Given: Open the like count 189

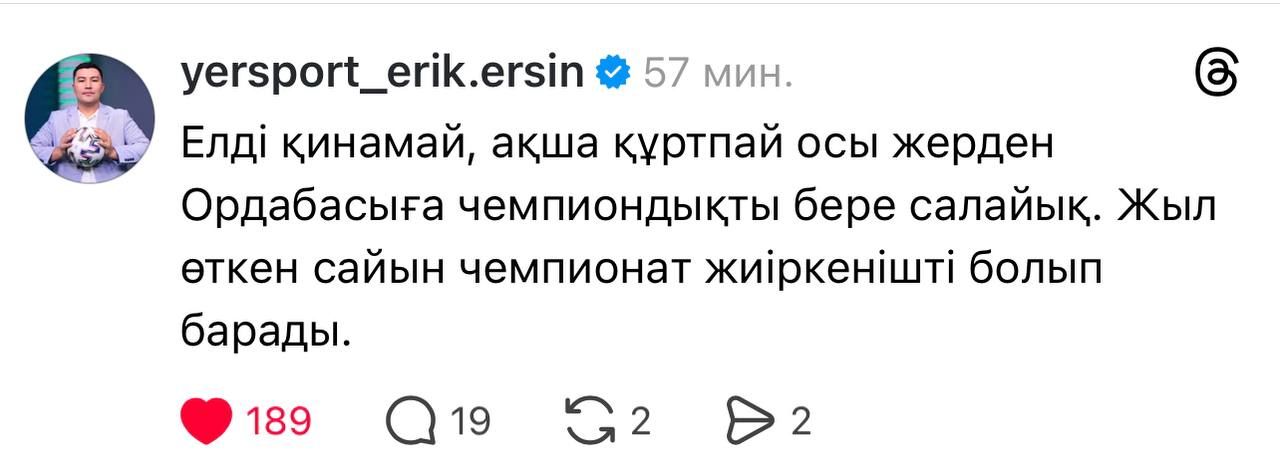Looking at the screenshot, I should pos(278,421).
